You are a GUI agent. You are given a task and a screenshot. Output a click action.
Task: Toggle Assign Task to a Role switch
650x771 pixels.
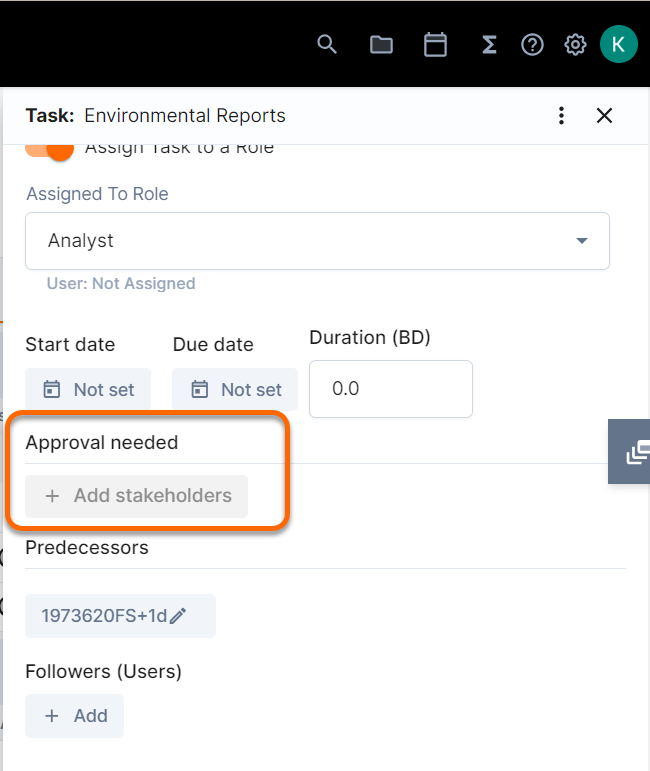click(51, 148)
